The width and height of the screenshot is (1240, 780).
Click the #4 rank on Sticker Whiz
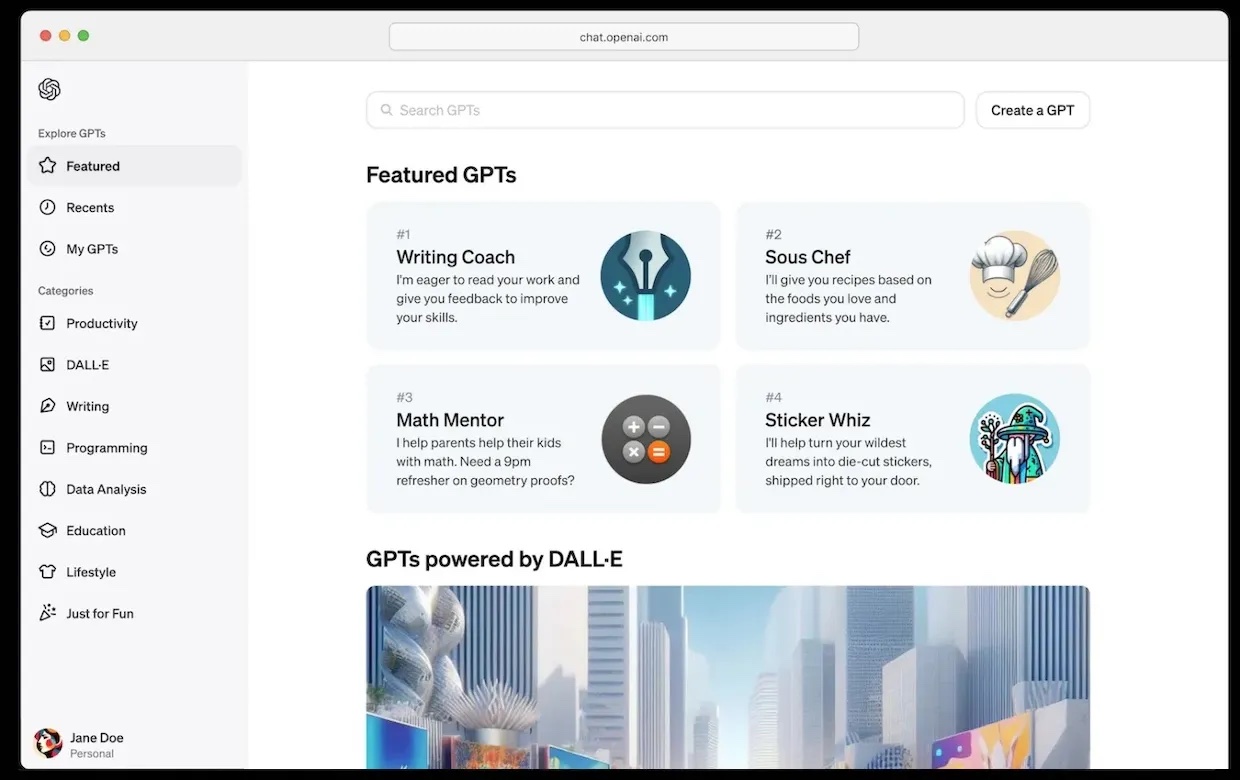tap(773, 397)
